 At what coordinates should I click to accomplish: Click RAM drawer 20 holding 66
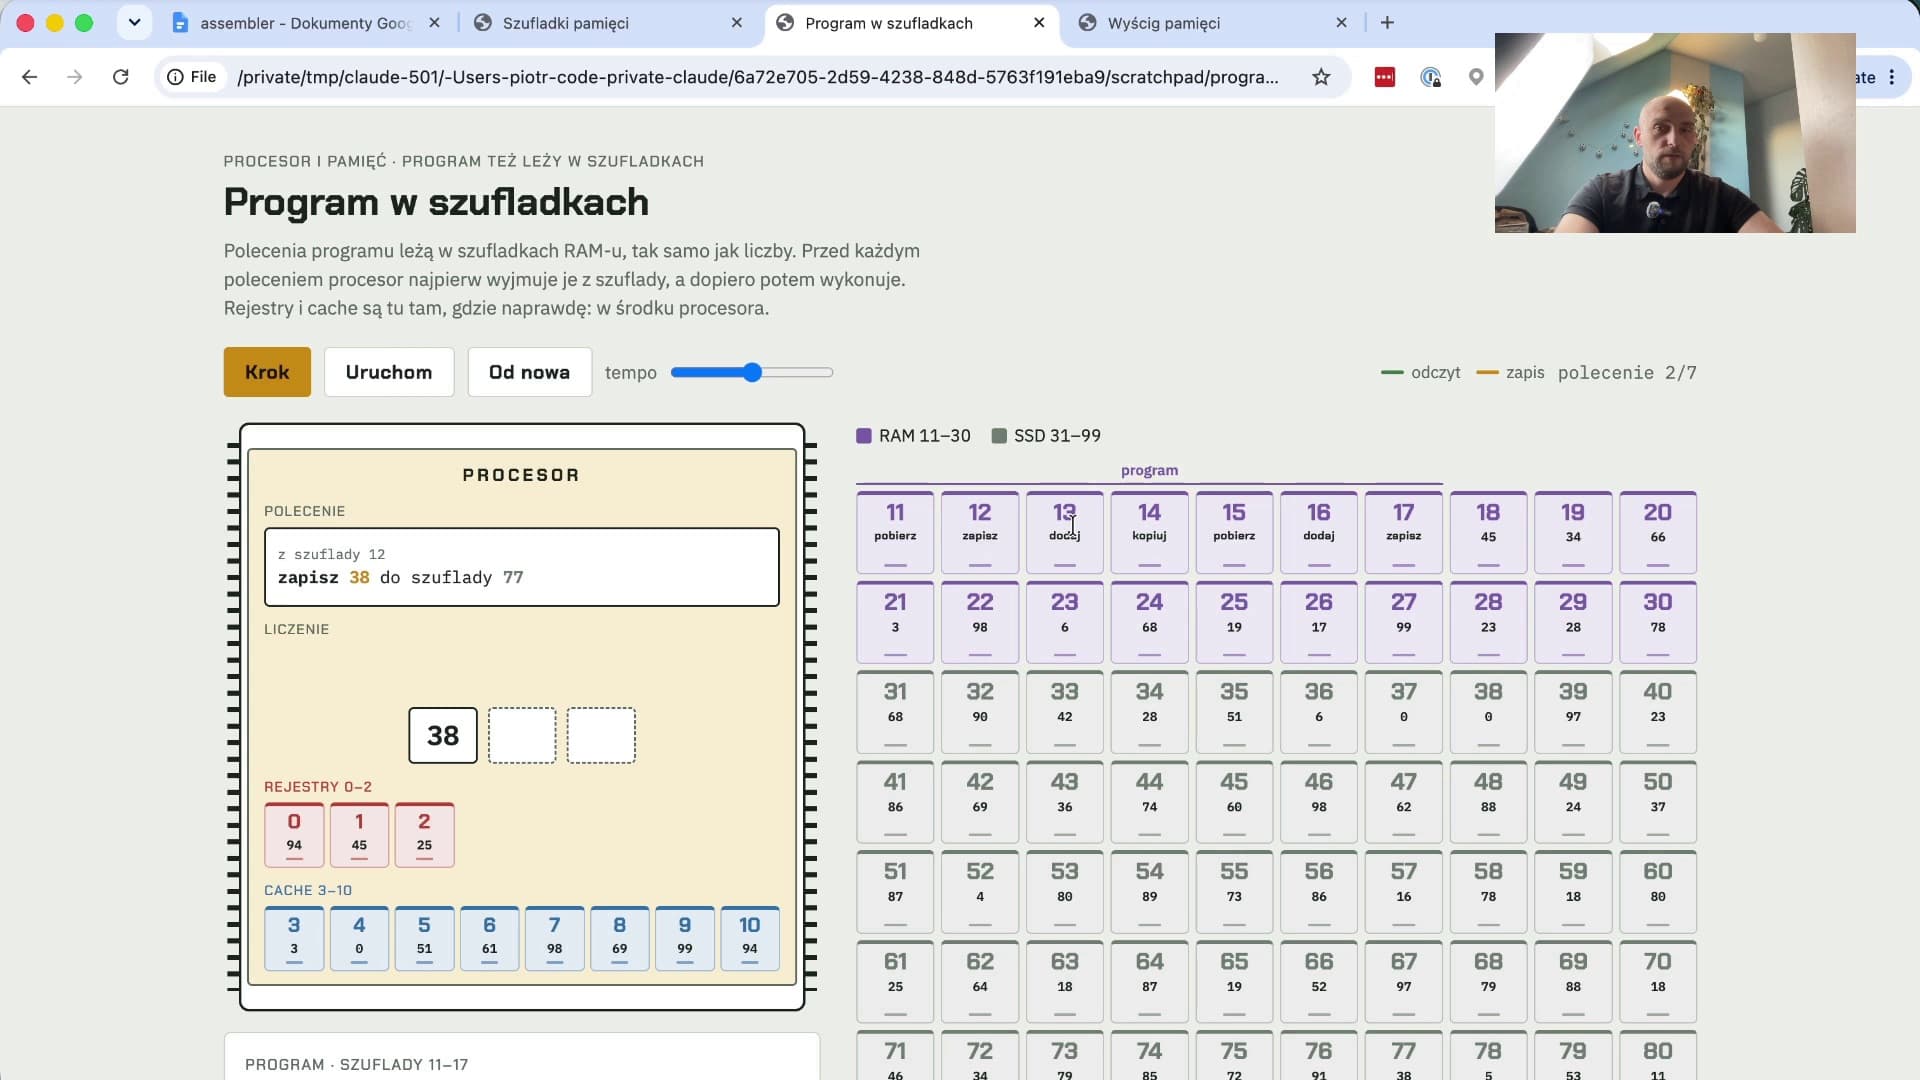(x=1658, y=532)
